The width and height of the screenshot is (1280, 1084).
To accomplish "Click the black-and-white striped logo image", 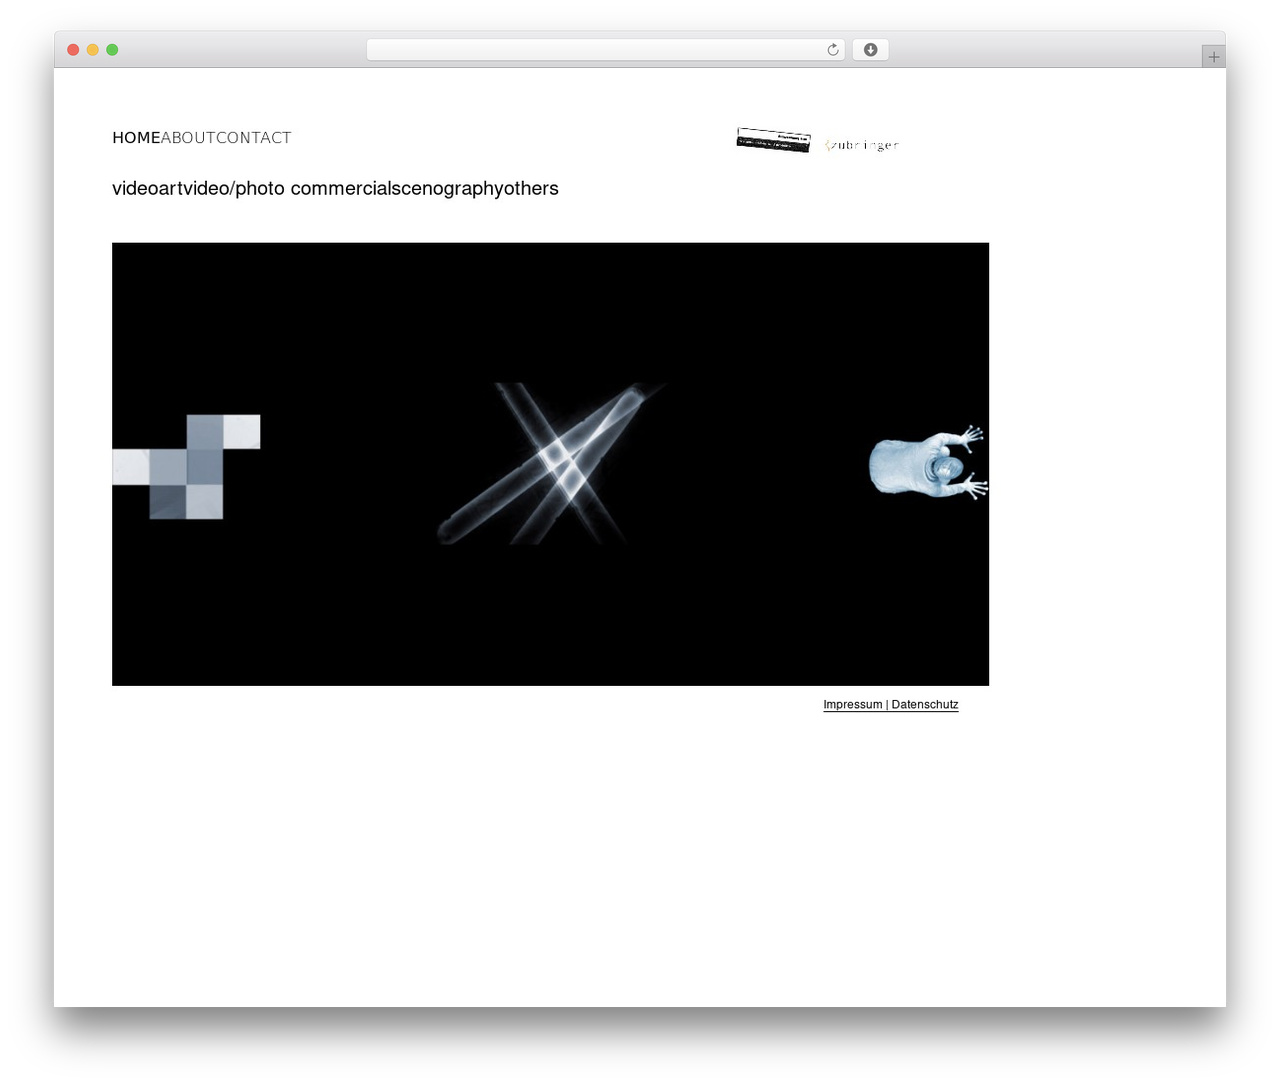I will coord(773,140).
